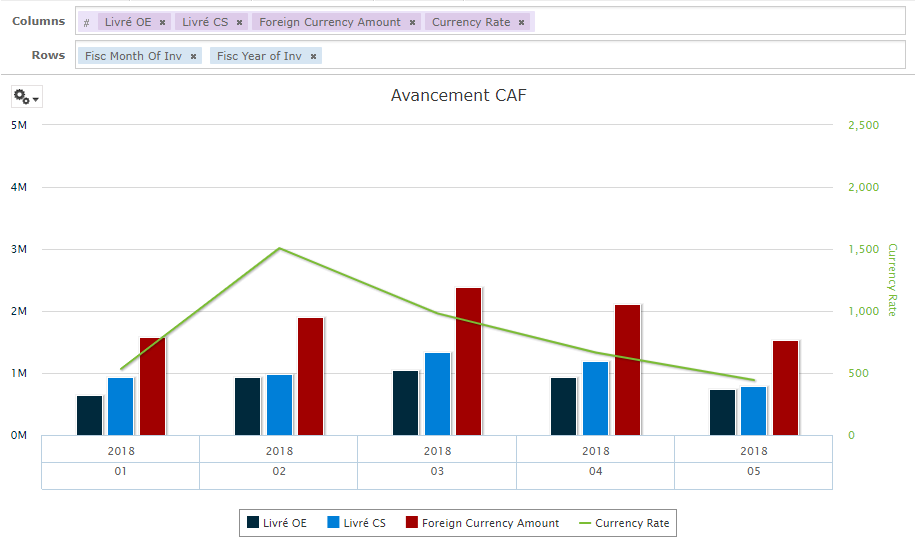Click the 04 month axis label
The width and height of the screenshot is (915, 542).
tap(595, 471)
